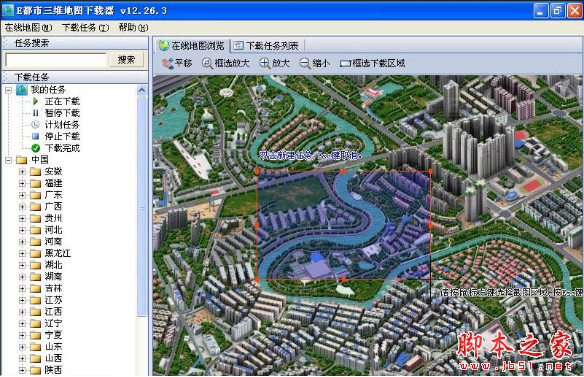
Task: Click the 我的任务 globe icon
Action: pyautogui.click(x=22, y=90)
